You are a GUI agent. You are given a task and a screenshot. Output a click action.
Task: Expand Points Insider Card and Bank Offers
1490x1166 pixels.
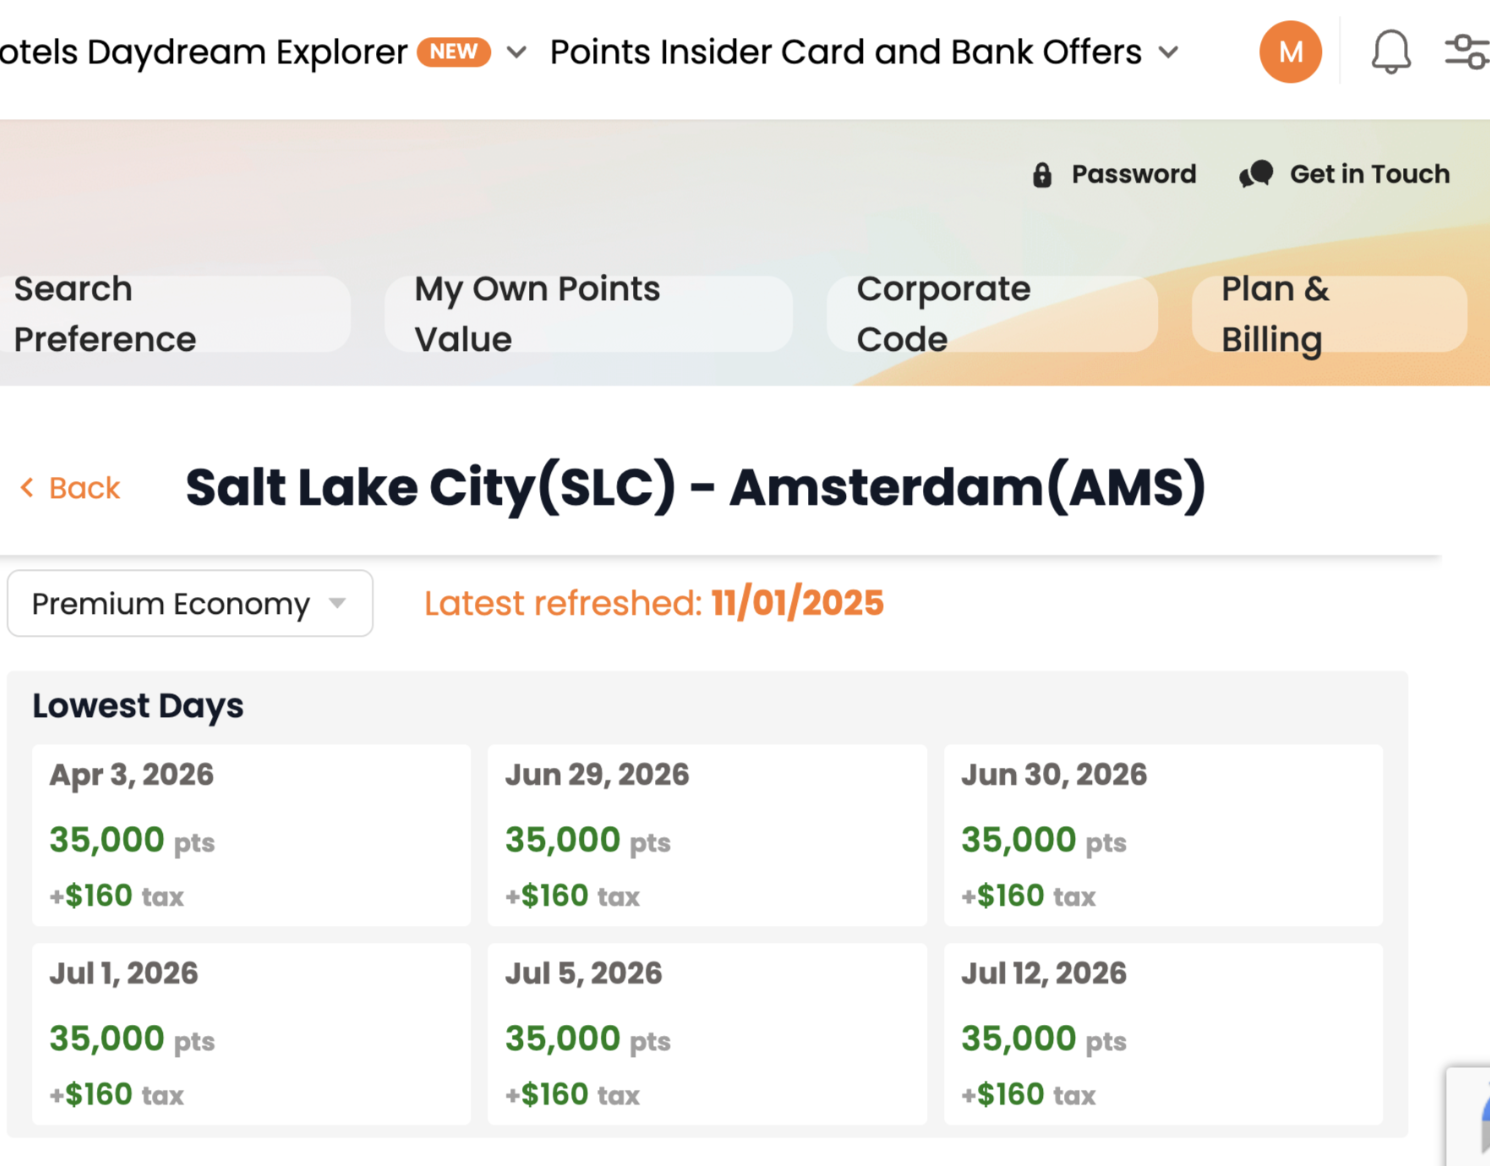(1168, 52)
